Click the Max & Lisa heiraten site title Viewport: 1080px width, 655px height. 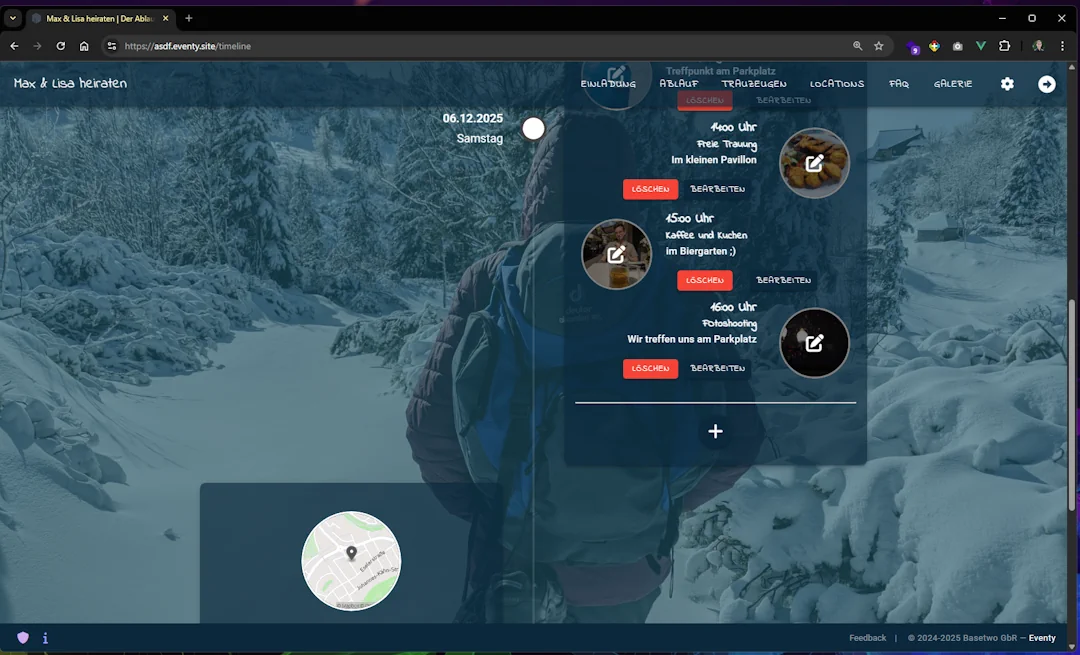[x=70, y=83]
